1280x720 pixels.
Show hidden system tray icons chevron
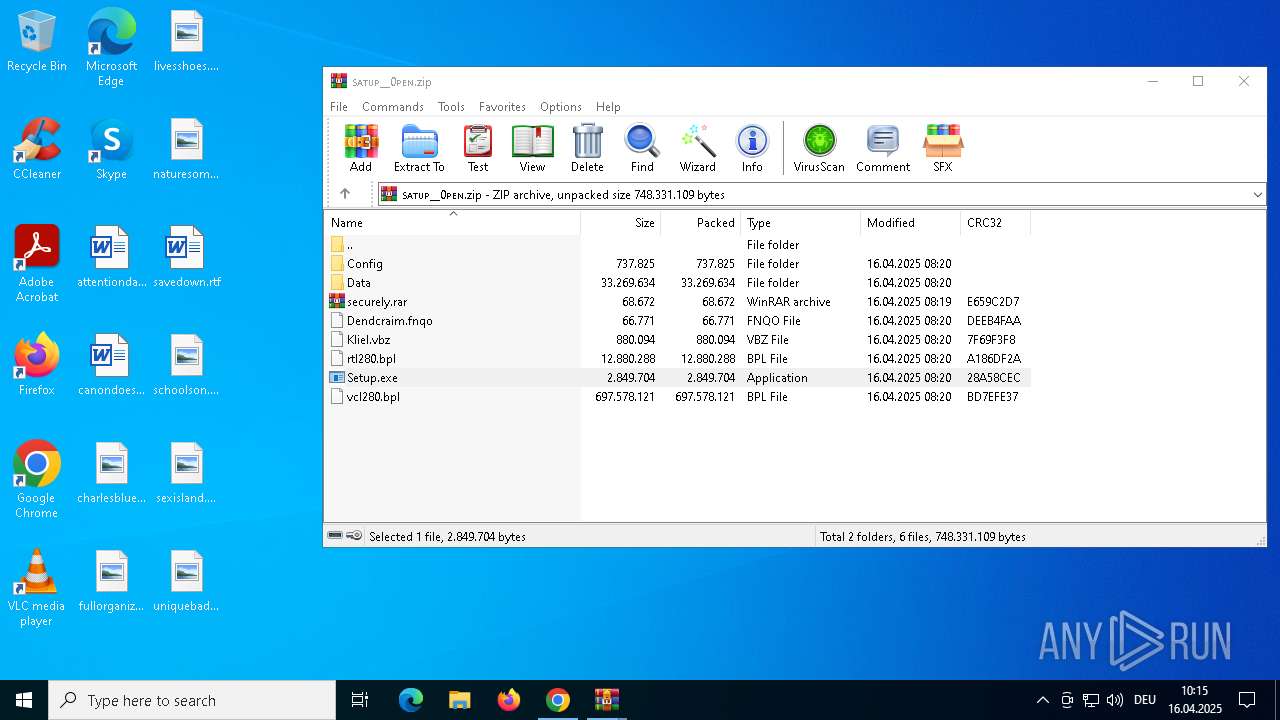tap(1042, 700)
